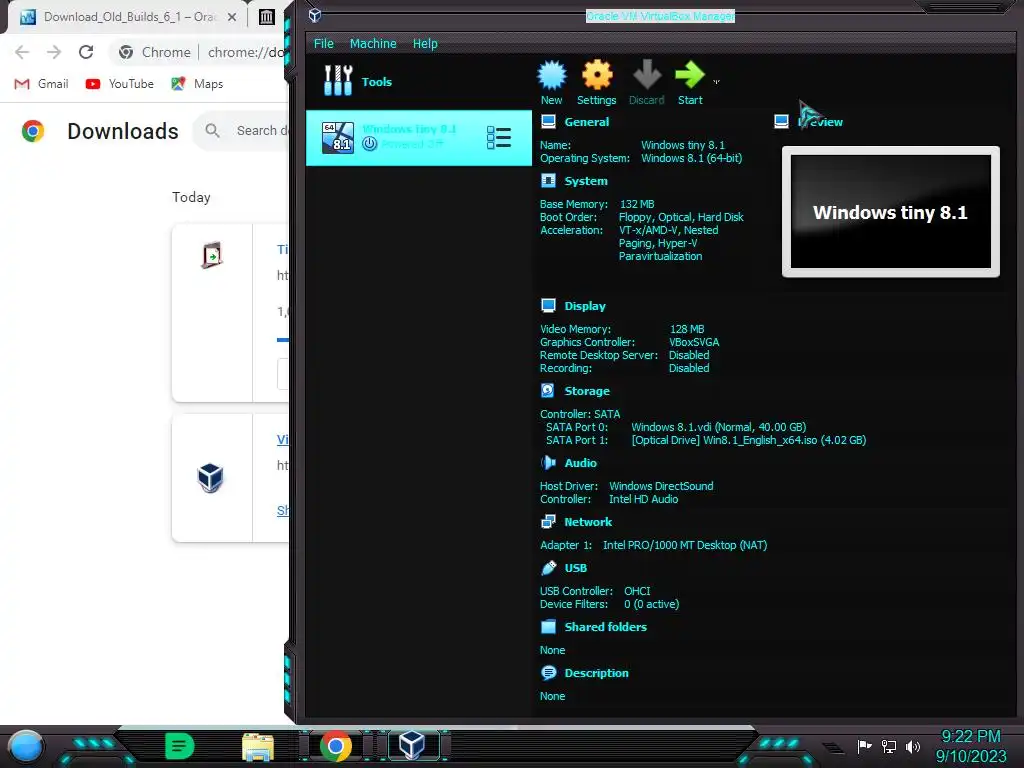Click the Audio speaker icon
This screenshot has width=1024, height=768.
[x=548, y=463]
